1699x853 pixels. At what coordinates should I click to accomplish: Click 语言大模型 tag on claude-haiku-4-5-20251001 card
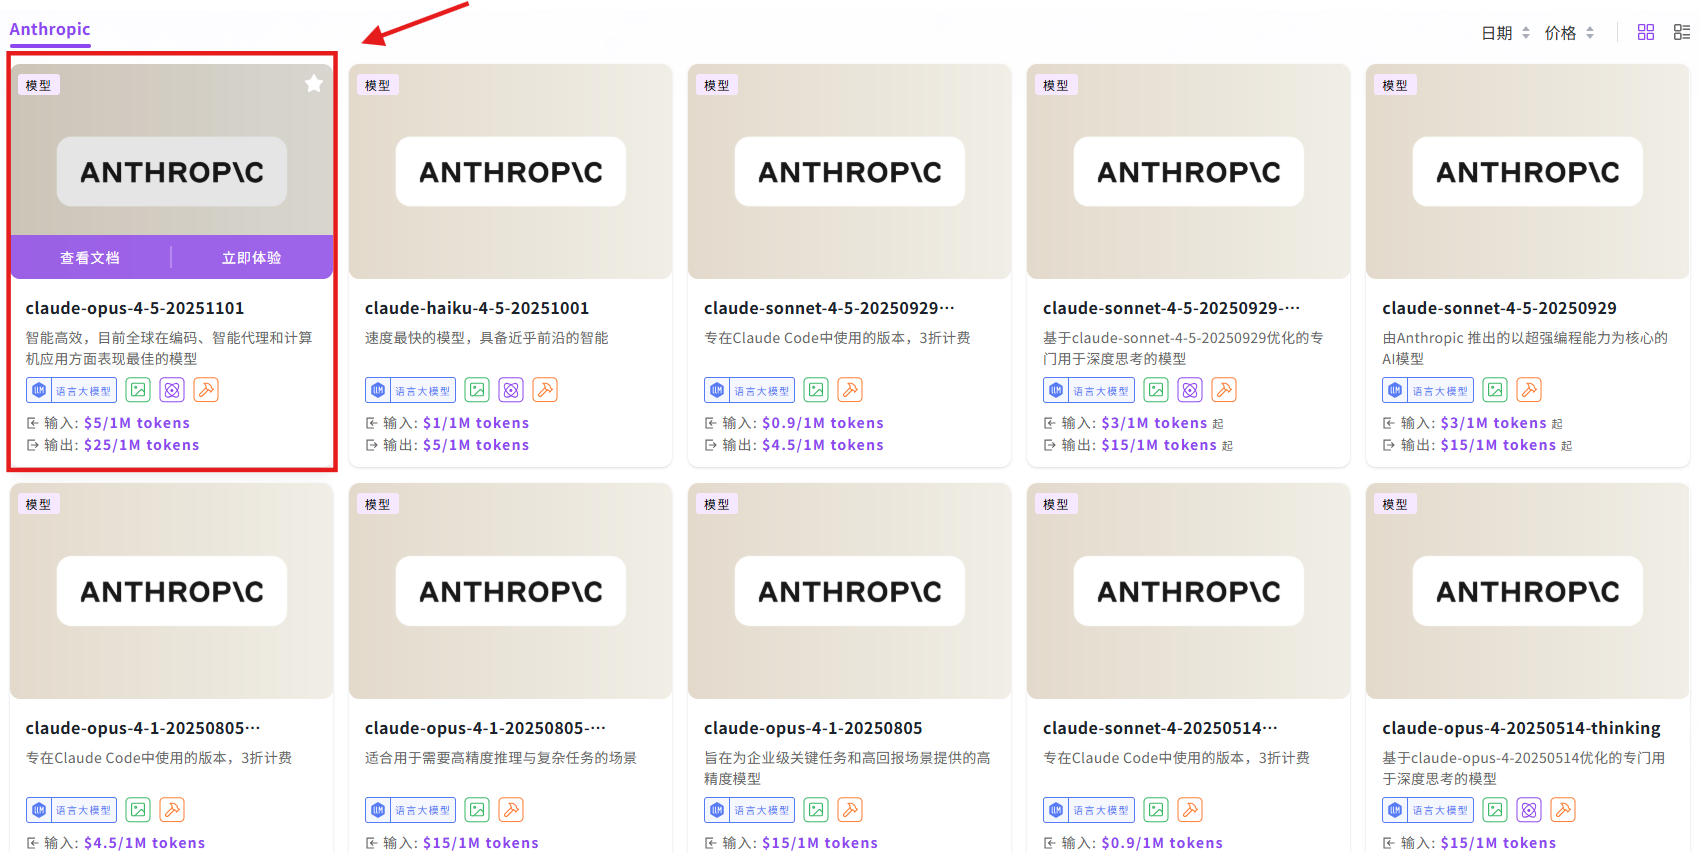tap(410, 390)
